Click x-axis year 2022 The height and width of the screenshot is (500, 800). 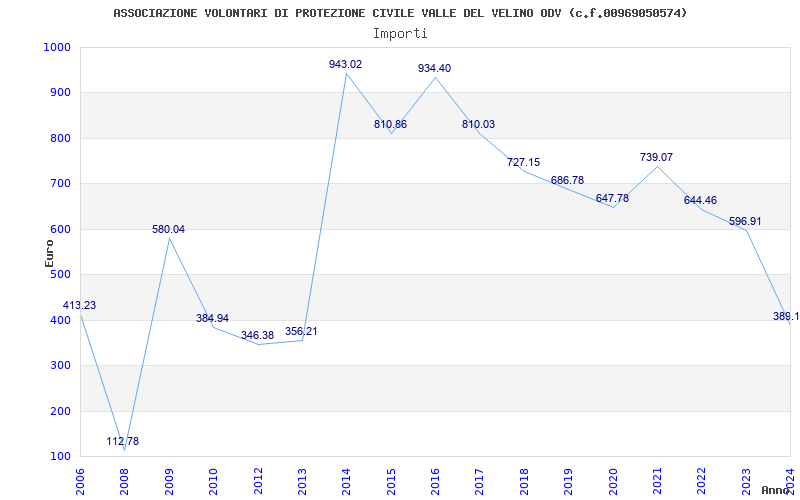(x=702, y=482)
